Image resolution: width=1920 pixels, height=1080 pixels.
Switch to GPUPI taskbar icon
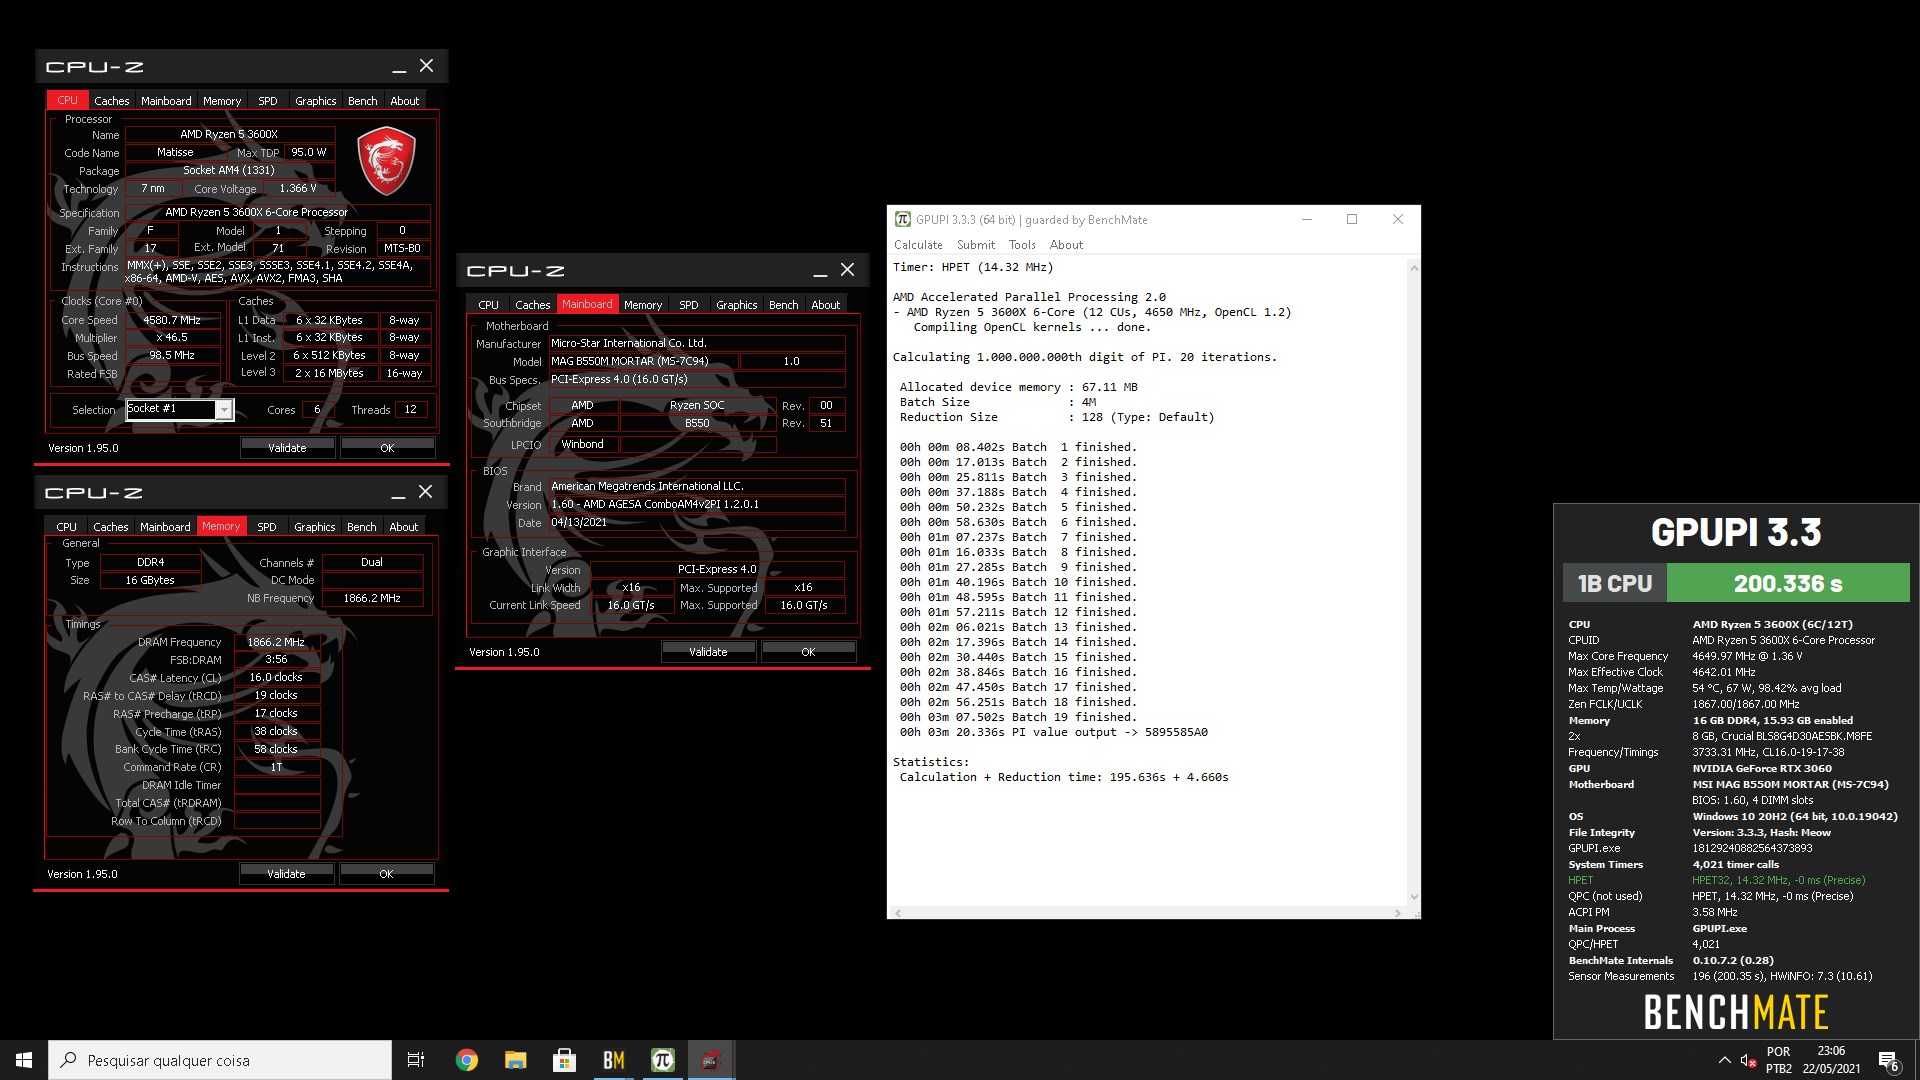pos(662,1060)
